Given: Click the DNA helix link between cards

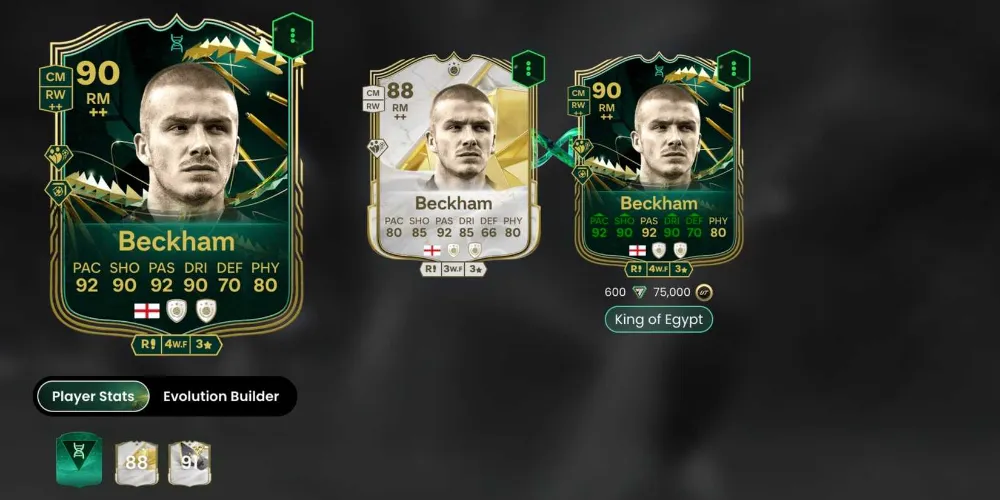Looking at the screenshot, I should pos(555,148).
